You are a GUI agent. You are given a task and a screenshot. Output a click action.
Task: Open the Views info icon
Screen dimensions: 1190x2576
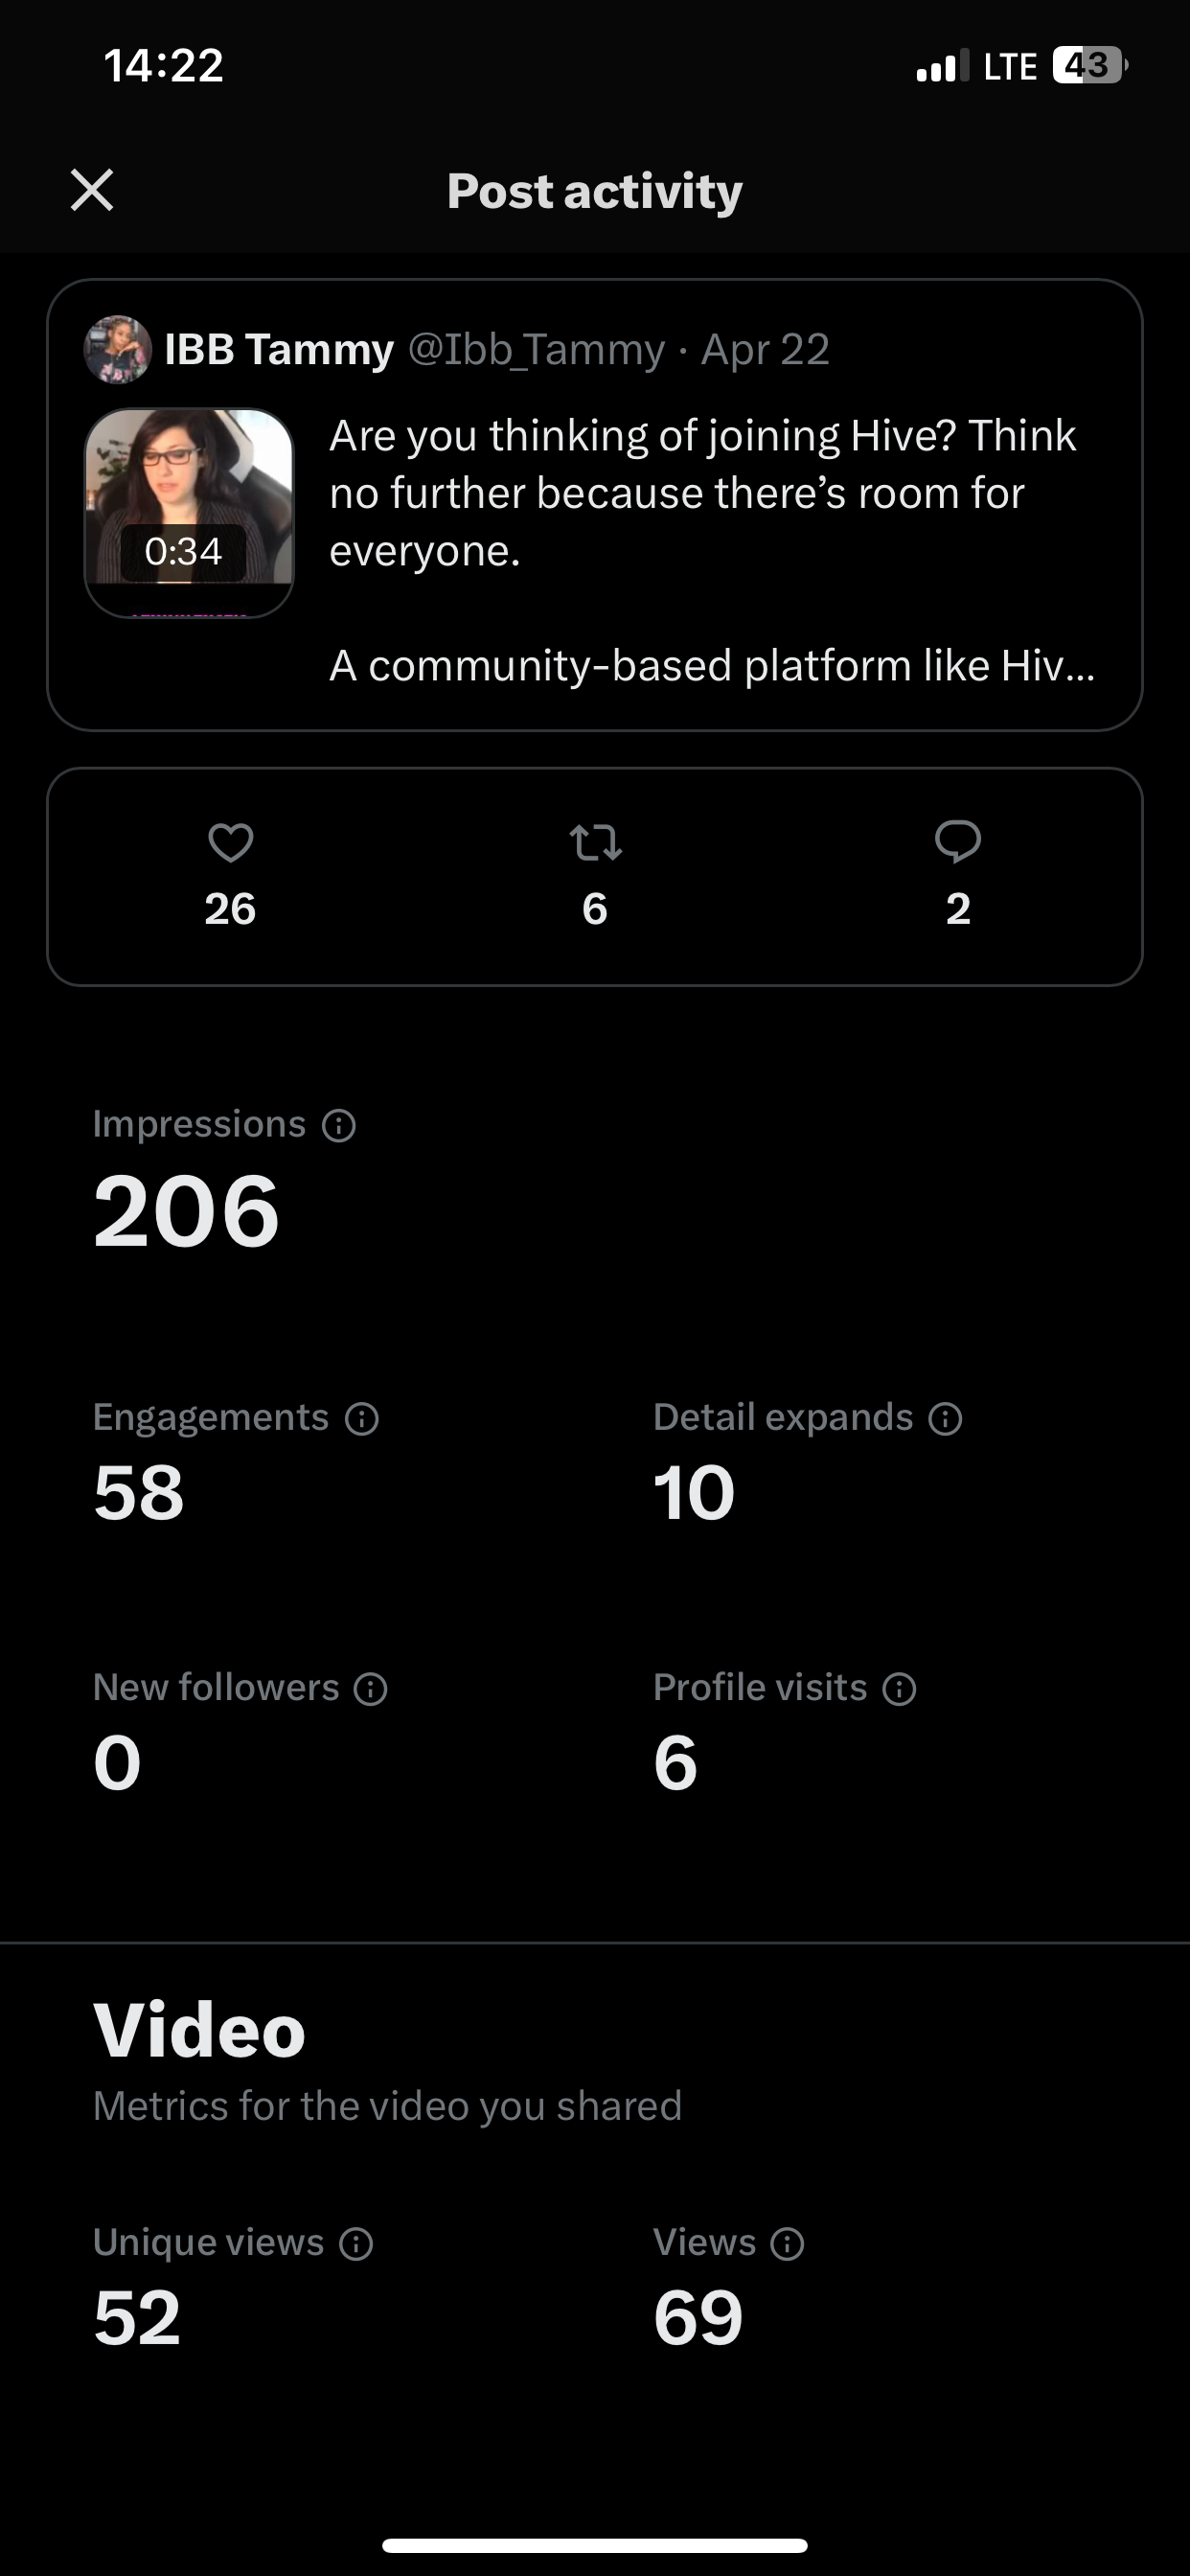coord(788,2244)
